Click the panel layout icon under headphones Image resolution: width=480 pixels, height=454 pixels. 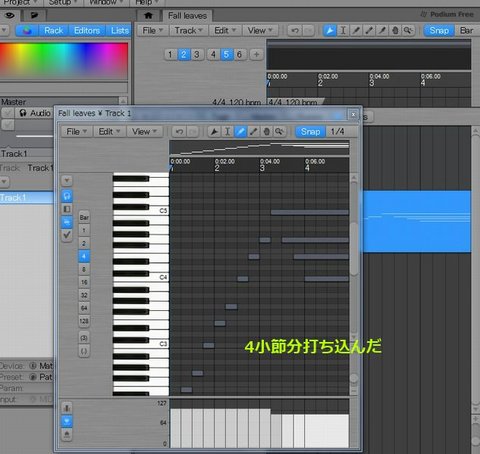67,209
